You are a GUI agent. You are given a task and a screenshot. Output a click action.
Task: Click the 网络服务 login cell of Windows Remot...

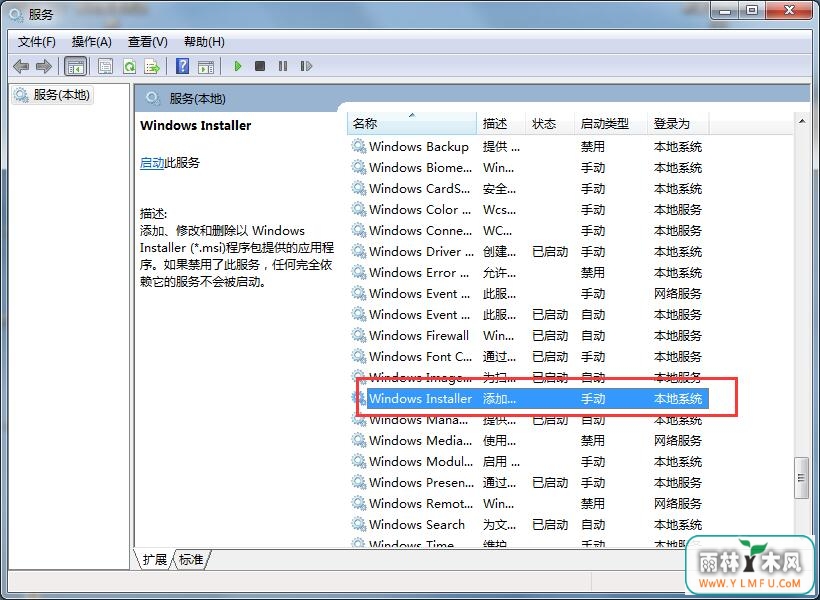tap(678, 503)
